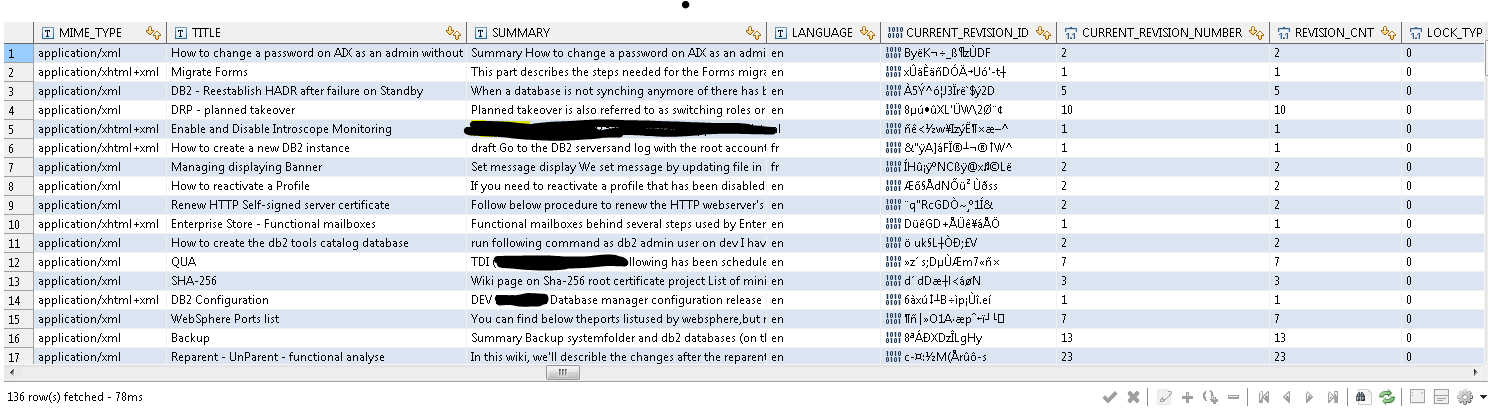The image size is (1488, 415).
Task: Select row number 12 header
Action: click(x=12, y=262)
